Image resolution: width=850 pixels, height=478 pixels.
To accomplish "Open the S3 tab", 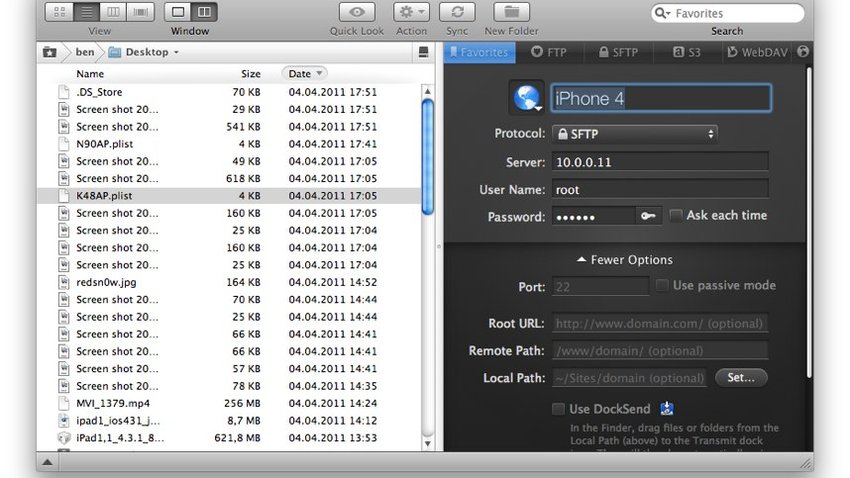I will click(687, 52).
